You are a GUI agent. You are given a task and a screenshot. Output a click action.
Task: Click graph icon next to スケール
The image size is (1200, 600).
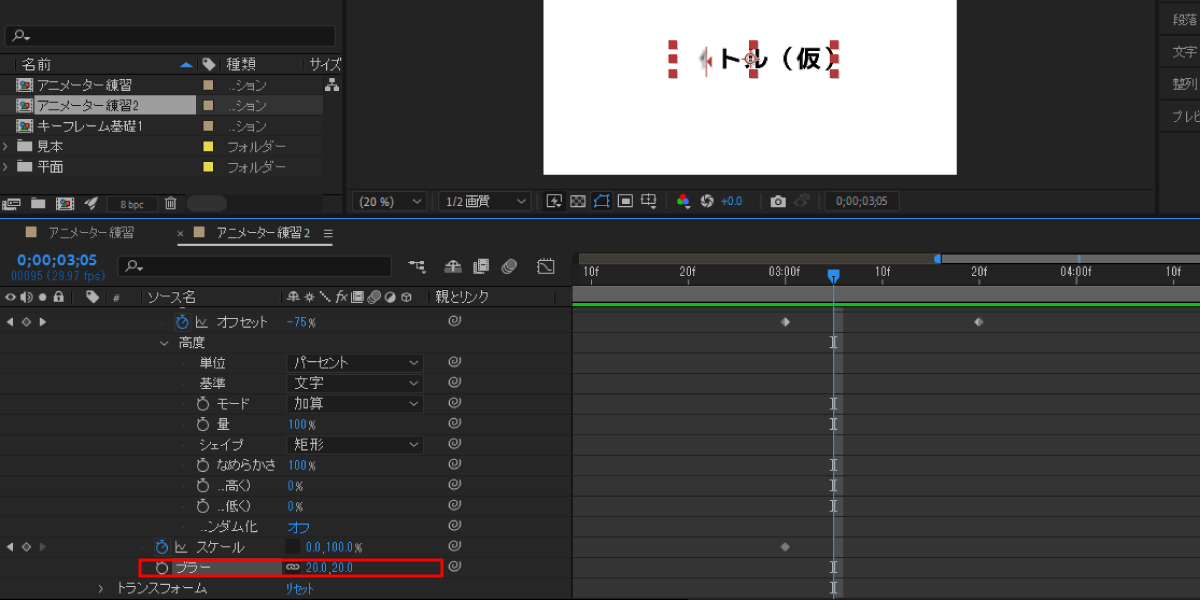[181, 547]
